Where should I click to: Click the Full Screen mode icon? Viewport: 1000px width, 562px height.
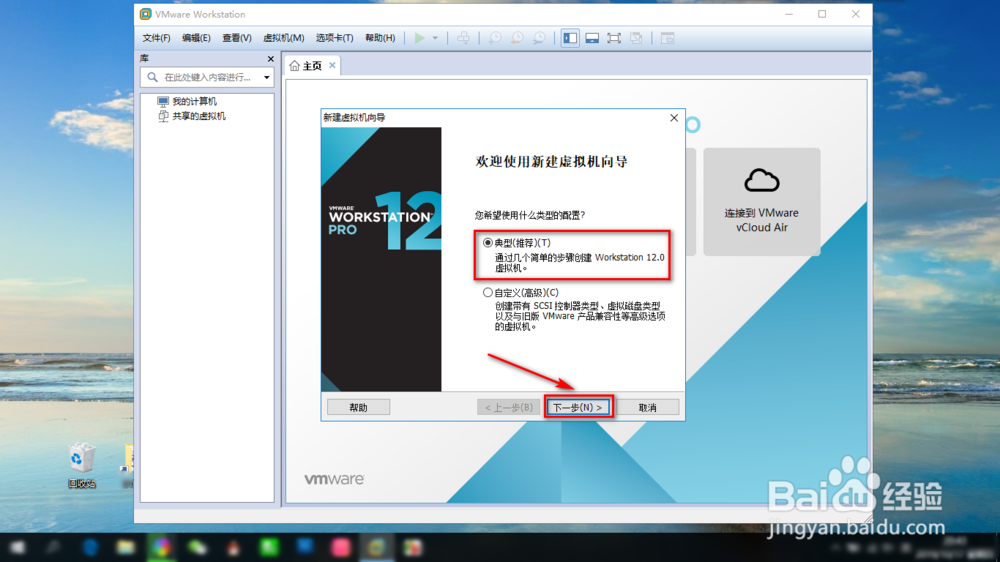[x=614, y=38]
